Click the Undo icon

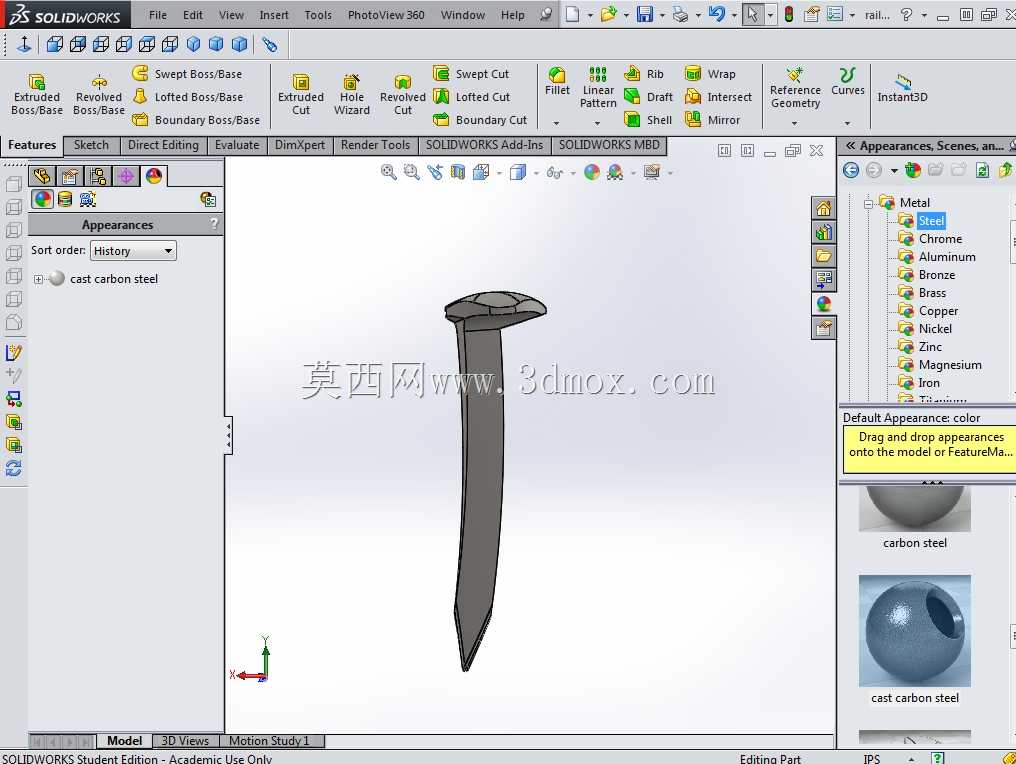pos(717,14)
